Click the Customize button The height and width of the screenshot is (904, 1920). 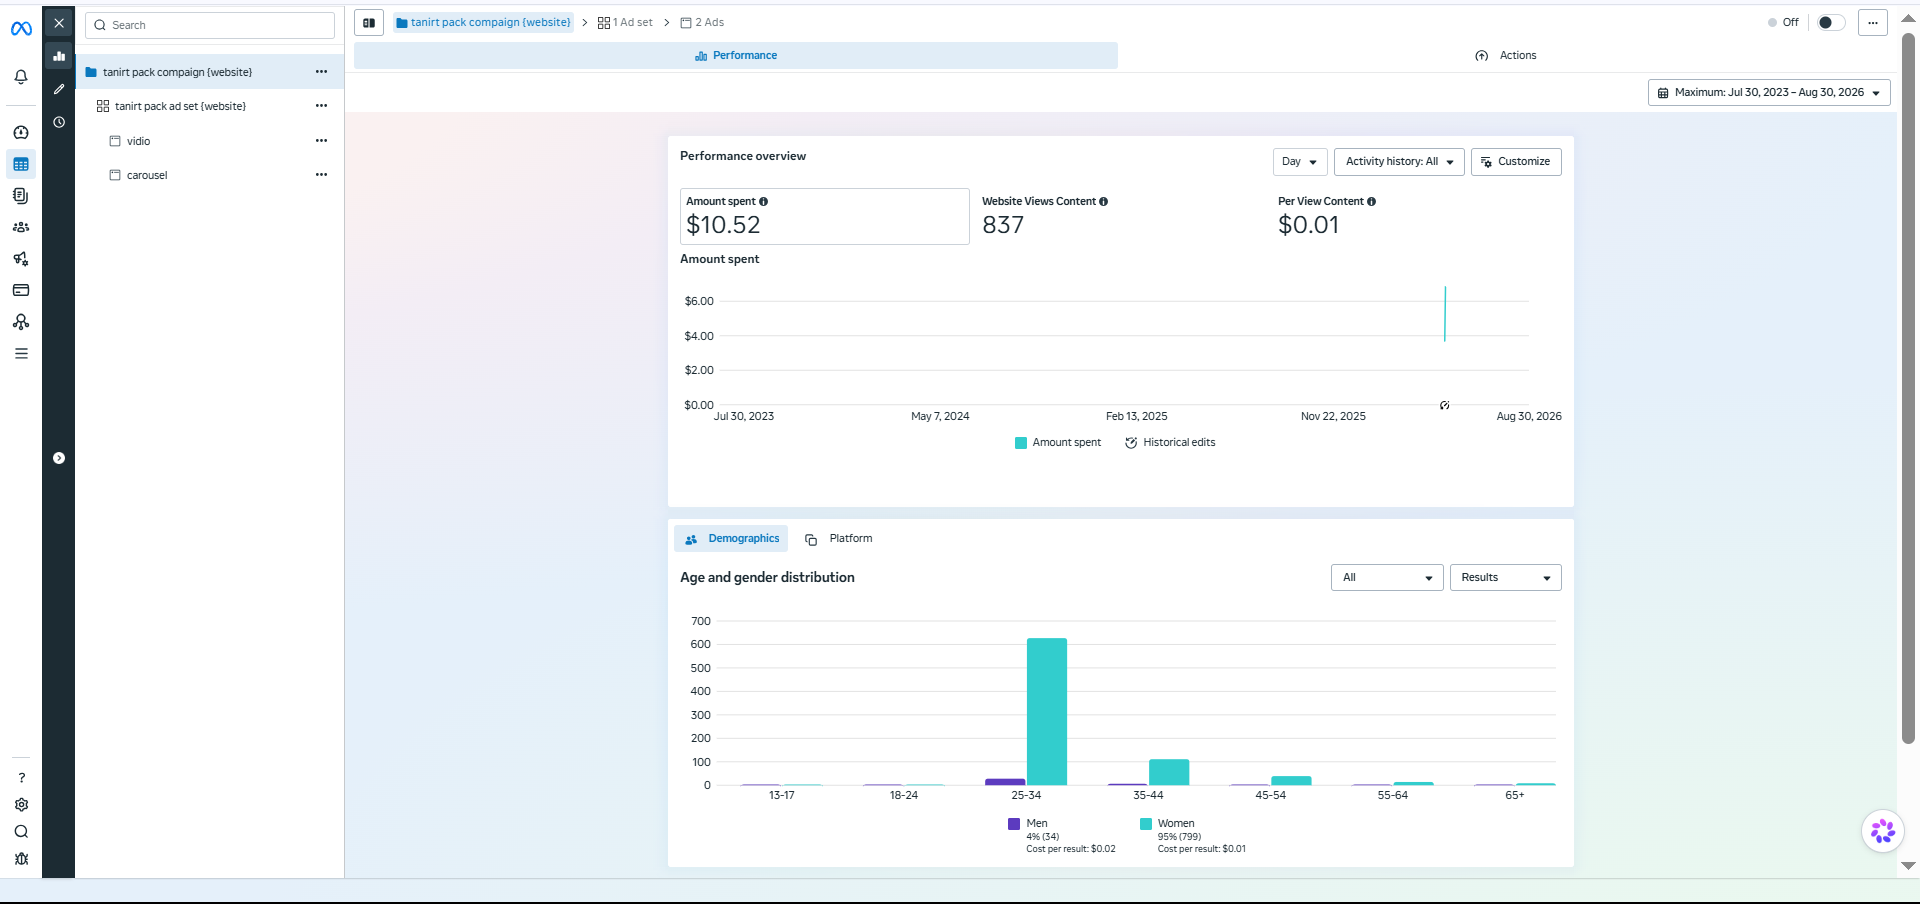[1516, 162]
